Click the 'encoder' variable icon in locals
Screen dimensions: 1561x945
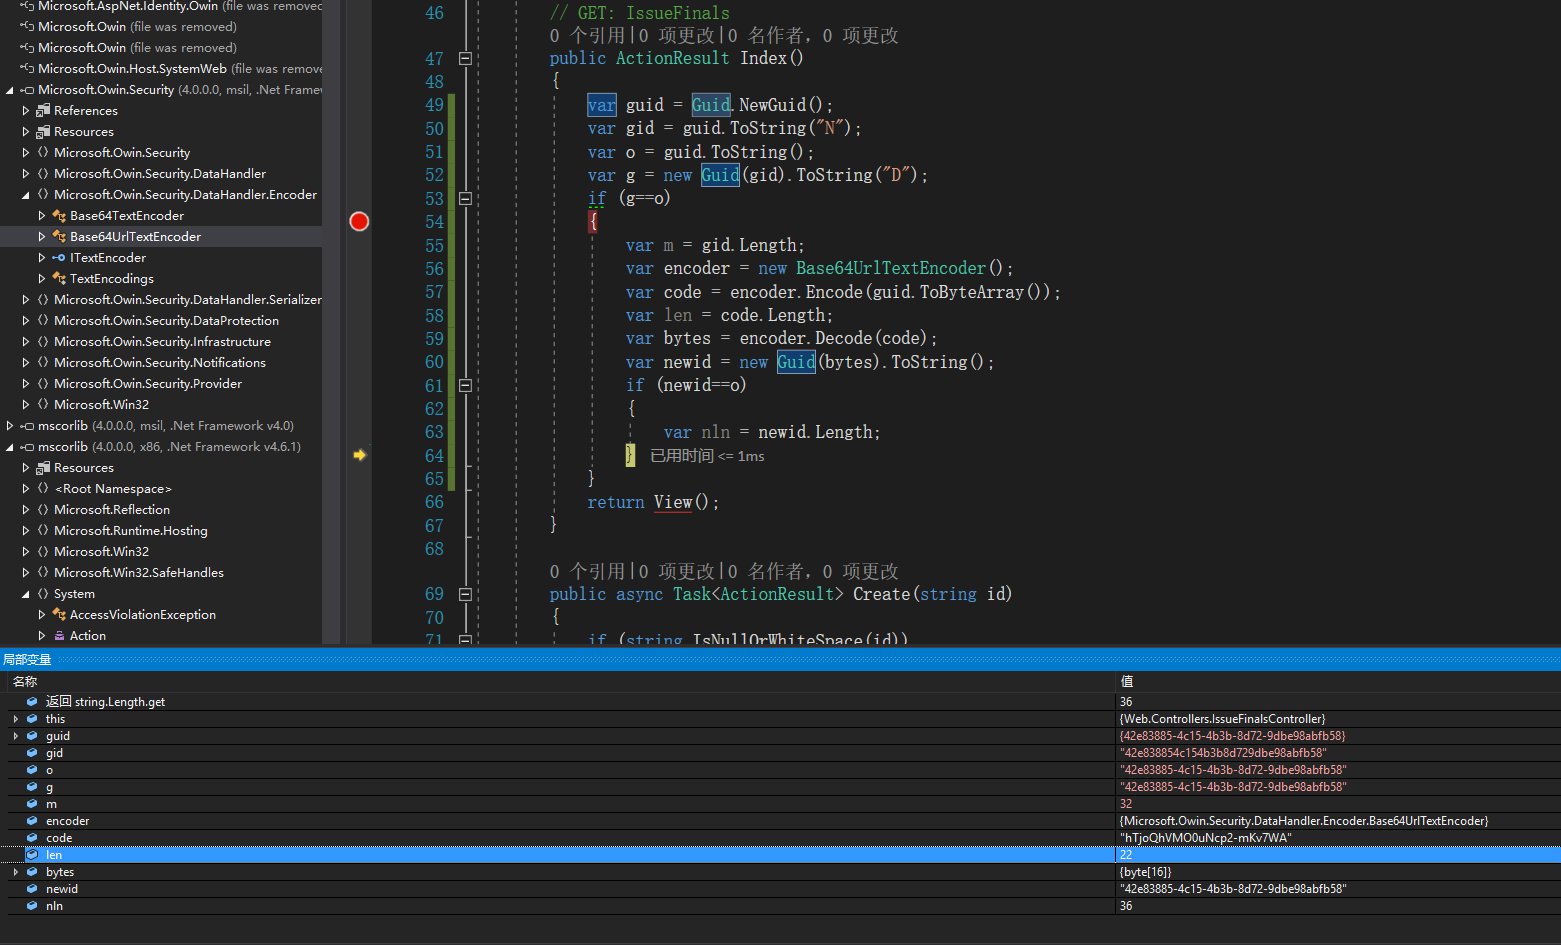pos(32,821)
